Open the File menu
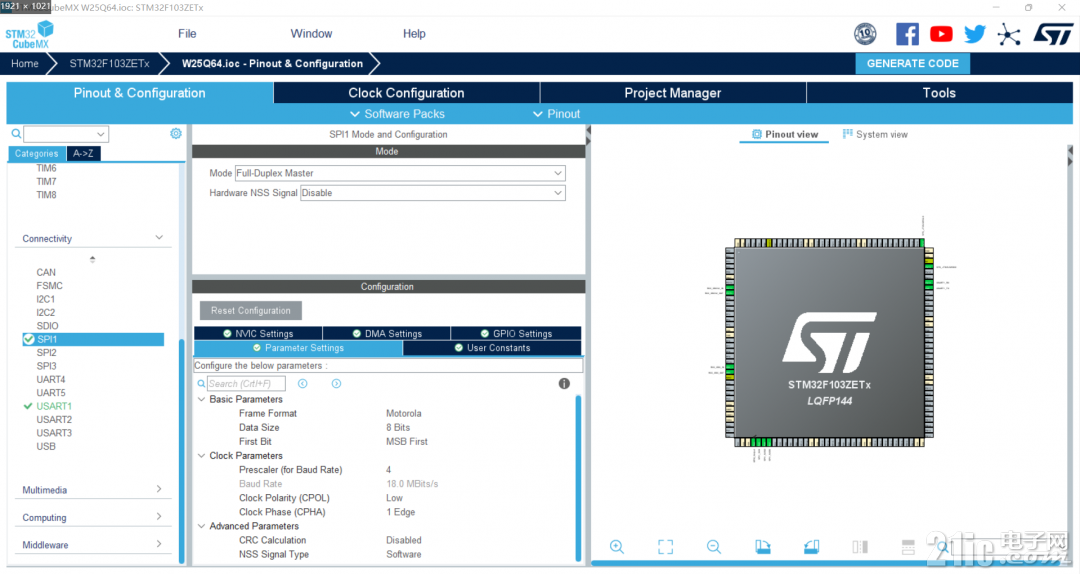1080x574 pixels. 187,34
